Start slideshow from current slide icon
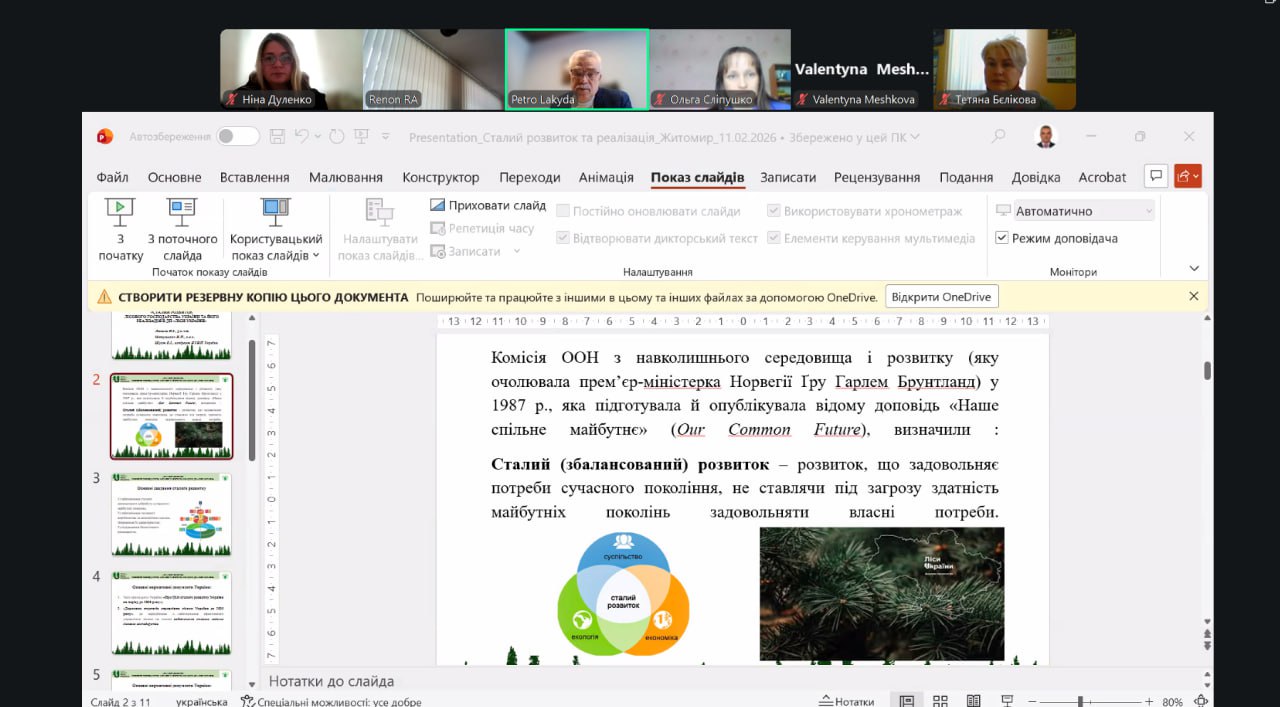Viewport: 1280px width, 707px height. pyautogui.click(x=182, y=211)
